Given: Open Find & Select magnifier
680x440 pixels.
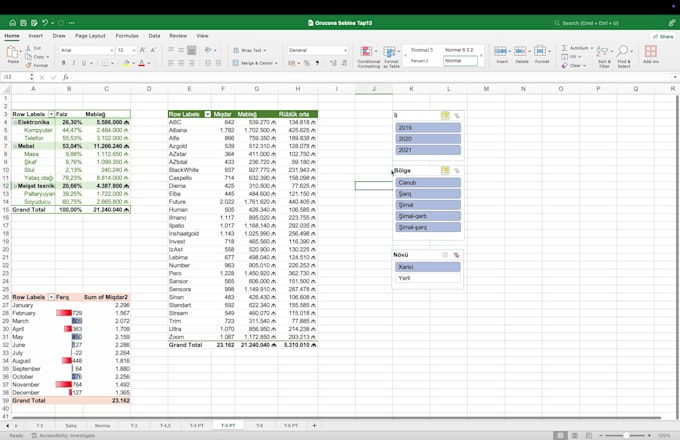Looking at the screenshot, I should tap(624, 57).
